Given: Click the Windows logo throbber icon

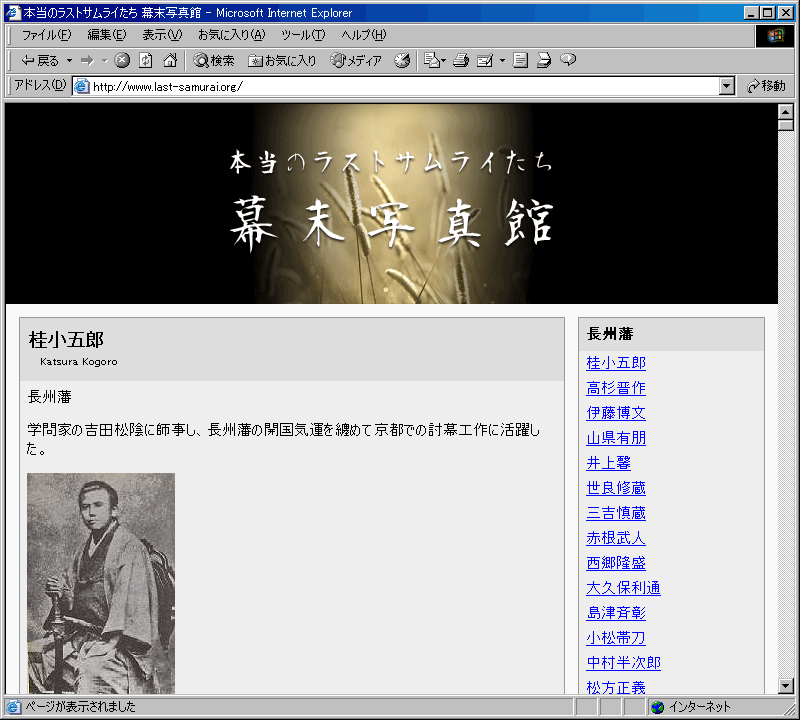Looking at the screenshot, I should pos(774,36).
